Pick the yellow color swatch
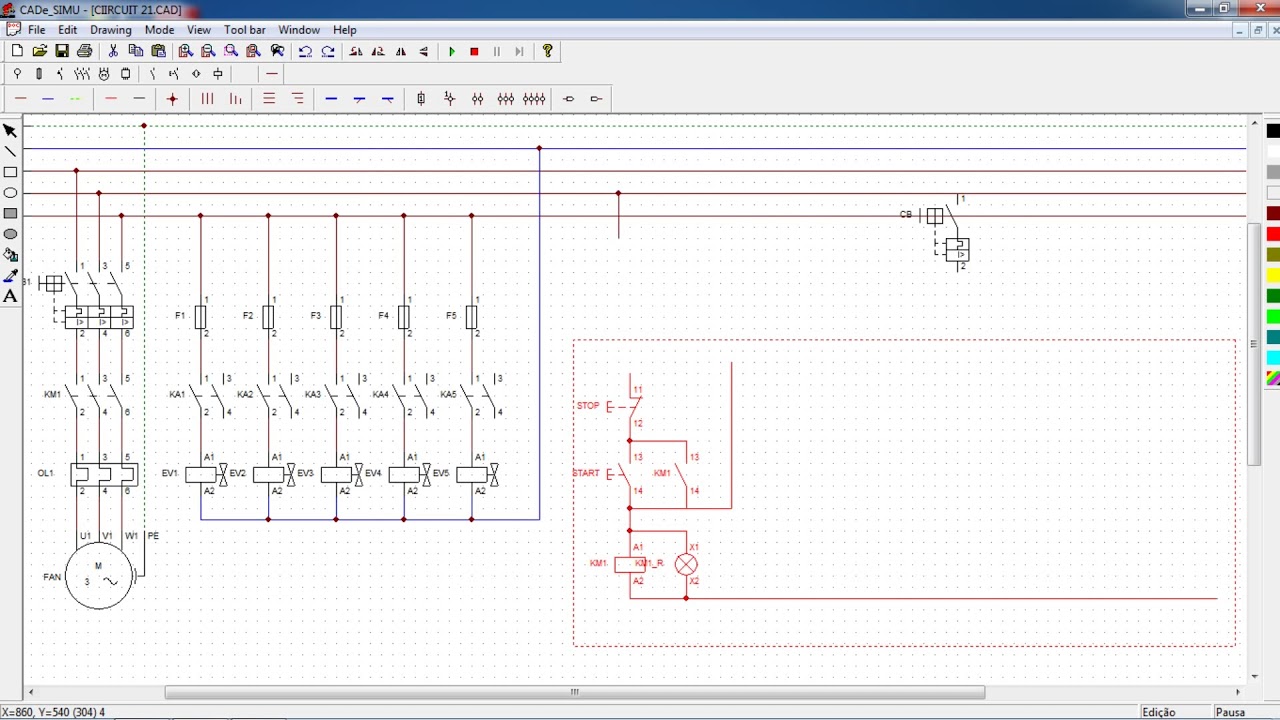This screenshot has width=1280, height=720. [1273, 275]
